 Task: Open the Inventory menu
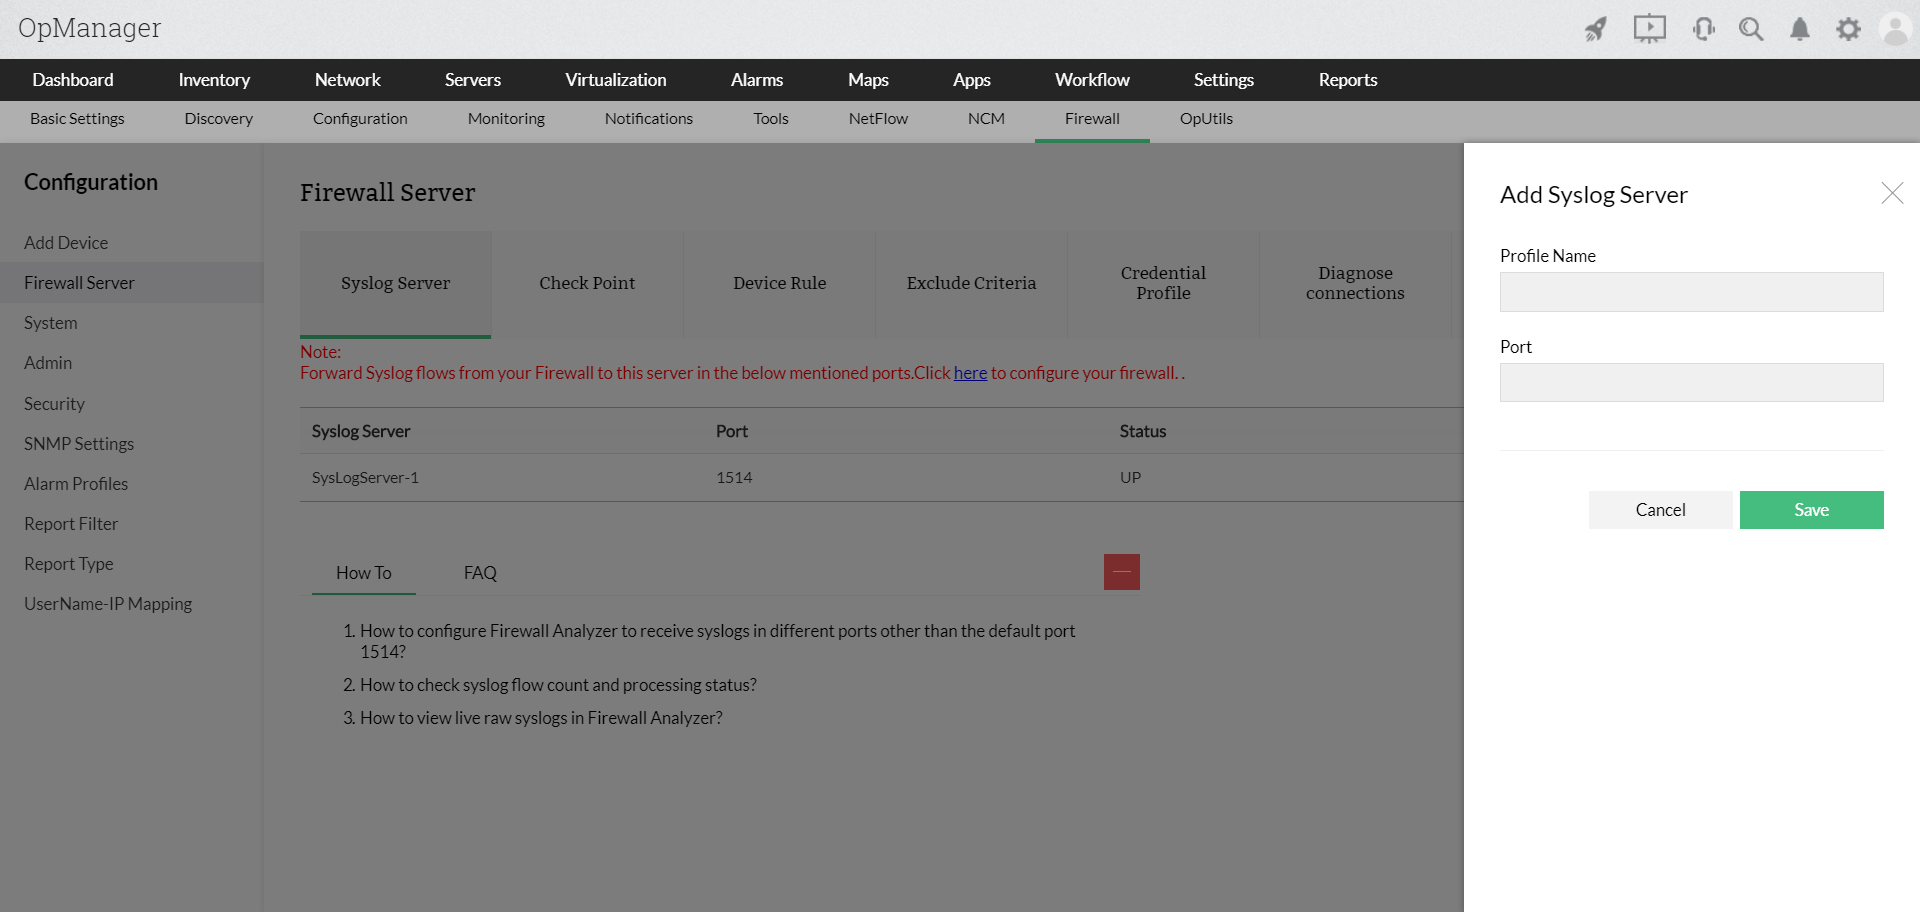(214, 80)
